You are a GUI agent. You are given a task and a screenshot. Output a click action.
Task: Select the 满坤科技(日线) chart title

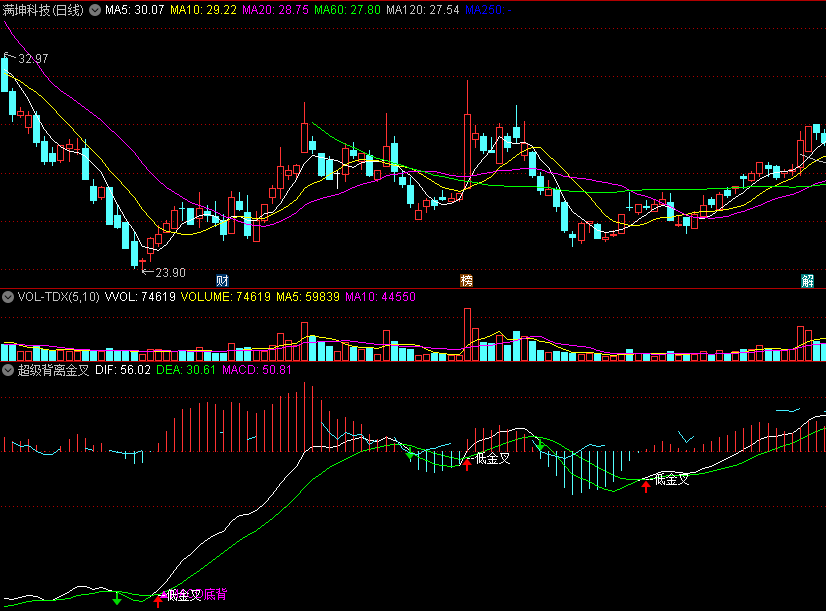pos(43,10)
